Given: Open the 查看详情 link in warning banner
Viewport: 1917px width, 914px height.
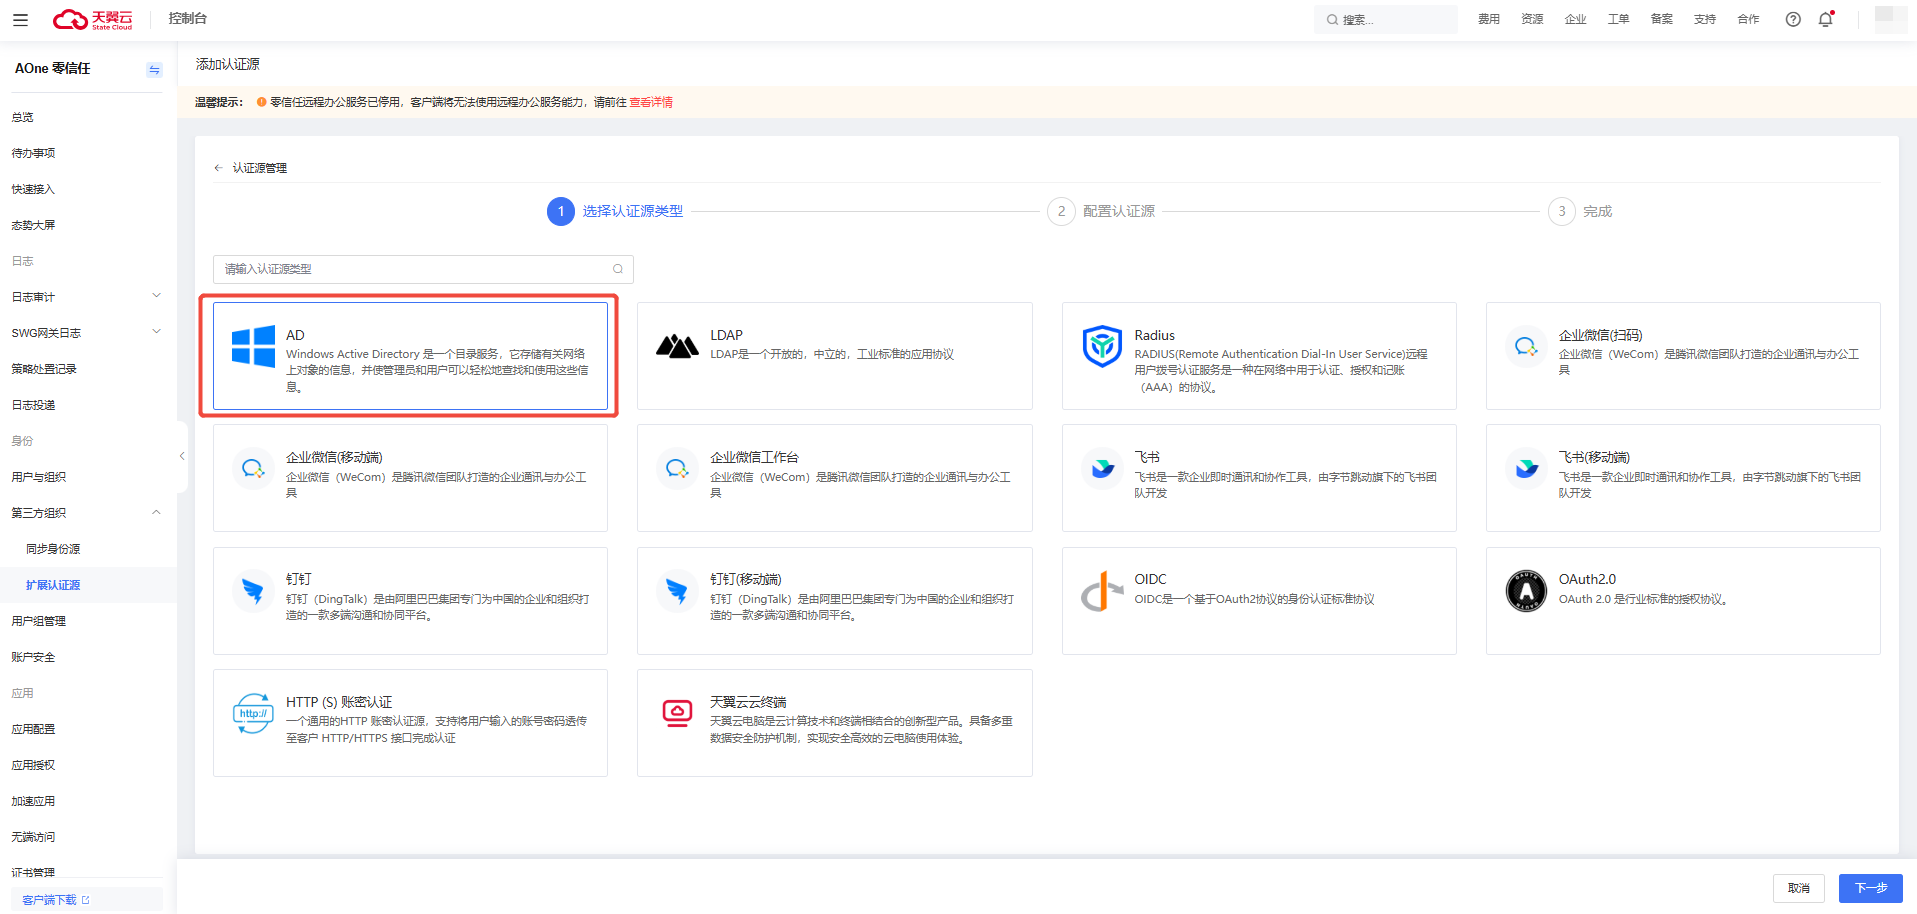Looking at the screenshot, I should [651, 102].
